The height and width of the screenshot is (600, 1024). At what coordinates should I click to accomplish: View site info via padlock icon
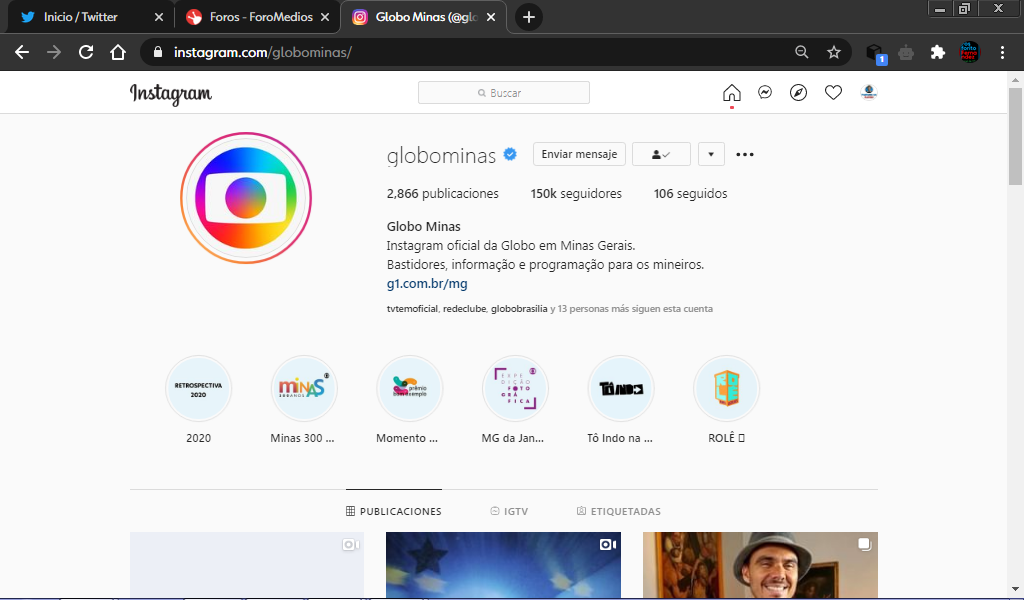tap(157, 52)
